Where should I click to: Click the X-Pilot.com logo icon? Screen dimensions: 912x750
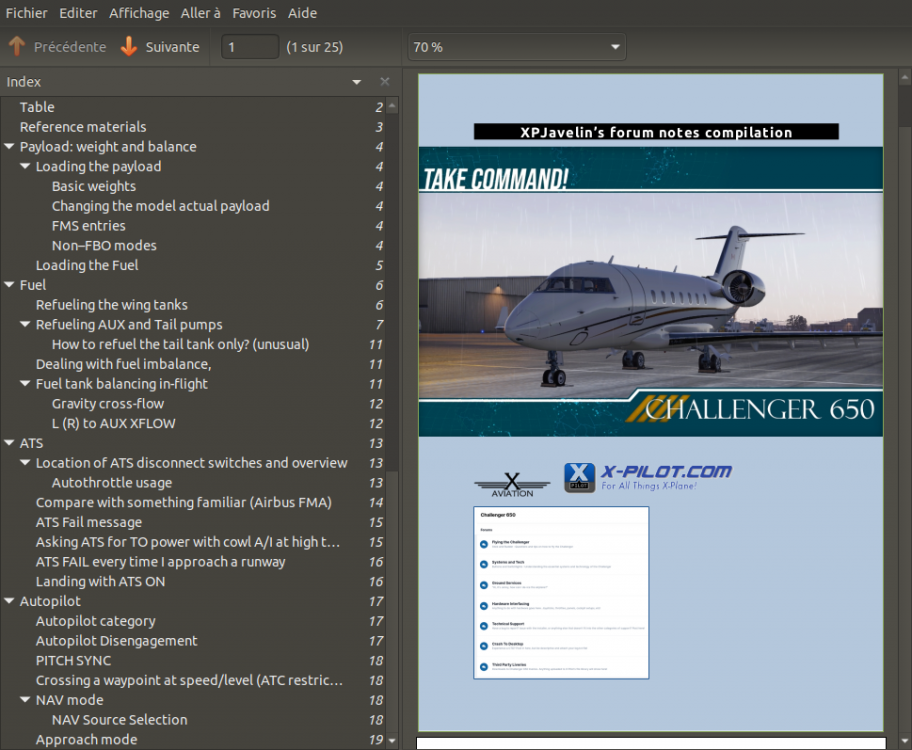click(579, 478)
